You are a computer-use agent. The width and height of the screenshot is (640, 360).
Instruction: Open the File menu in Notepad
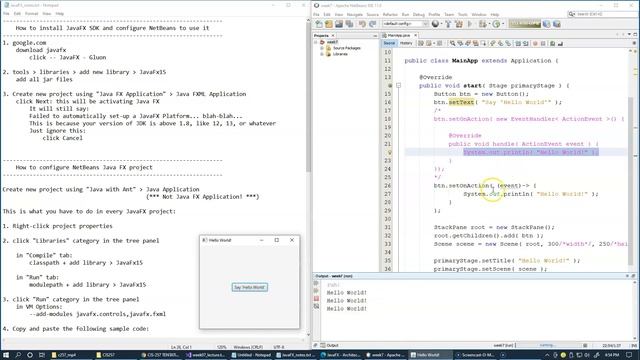pos(6,13)
